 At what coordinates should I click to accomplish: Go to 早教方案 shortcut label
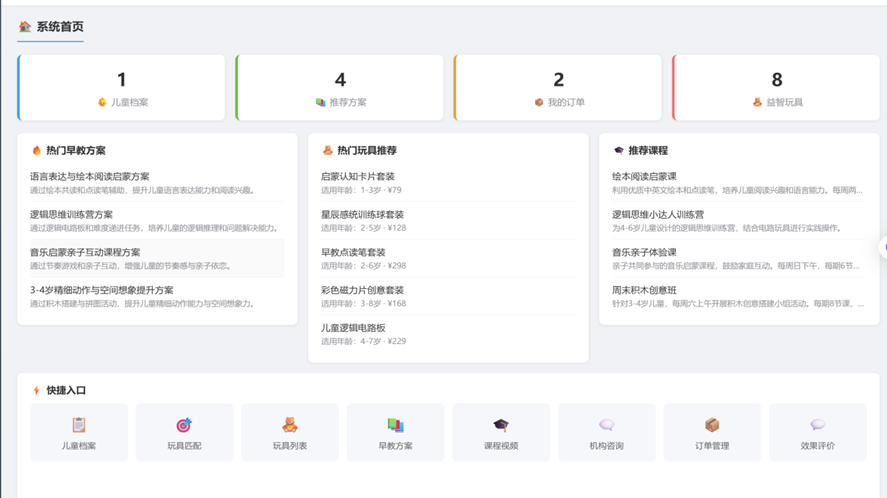click(395, 446)
